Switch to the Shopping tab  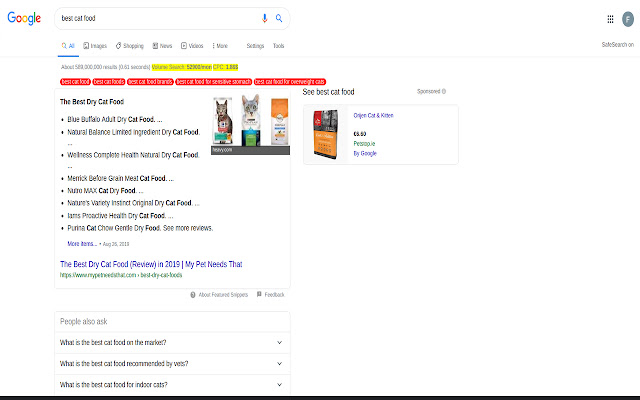(x=130, y=46)
